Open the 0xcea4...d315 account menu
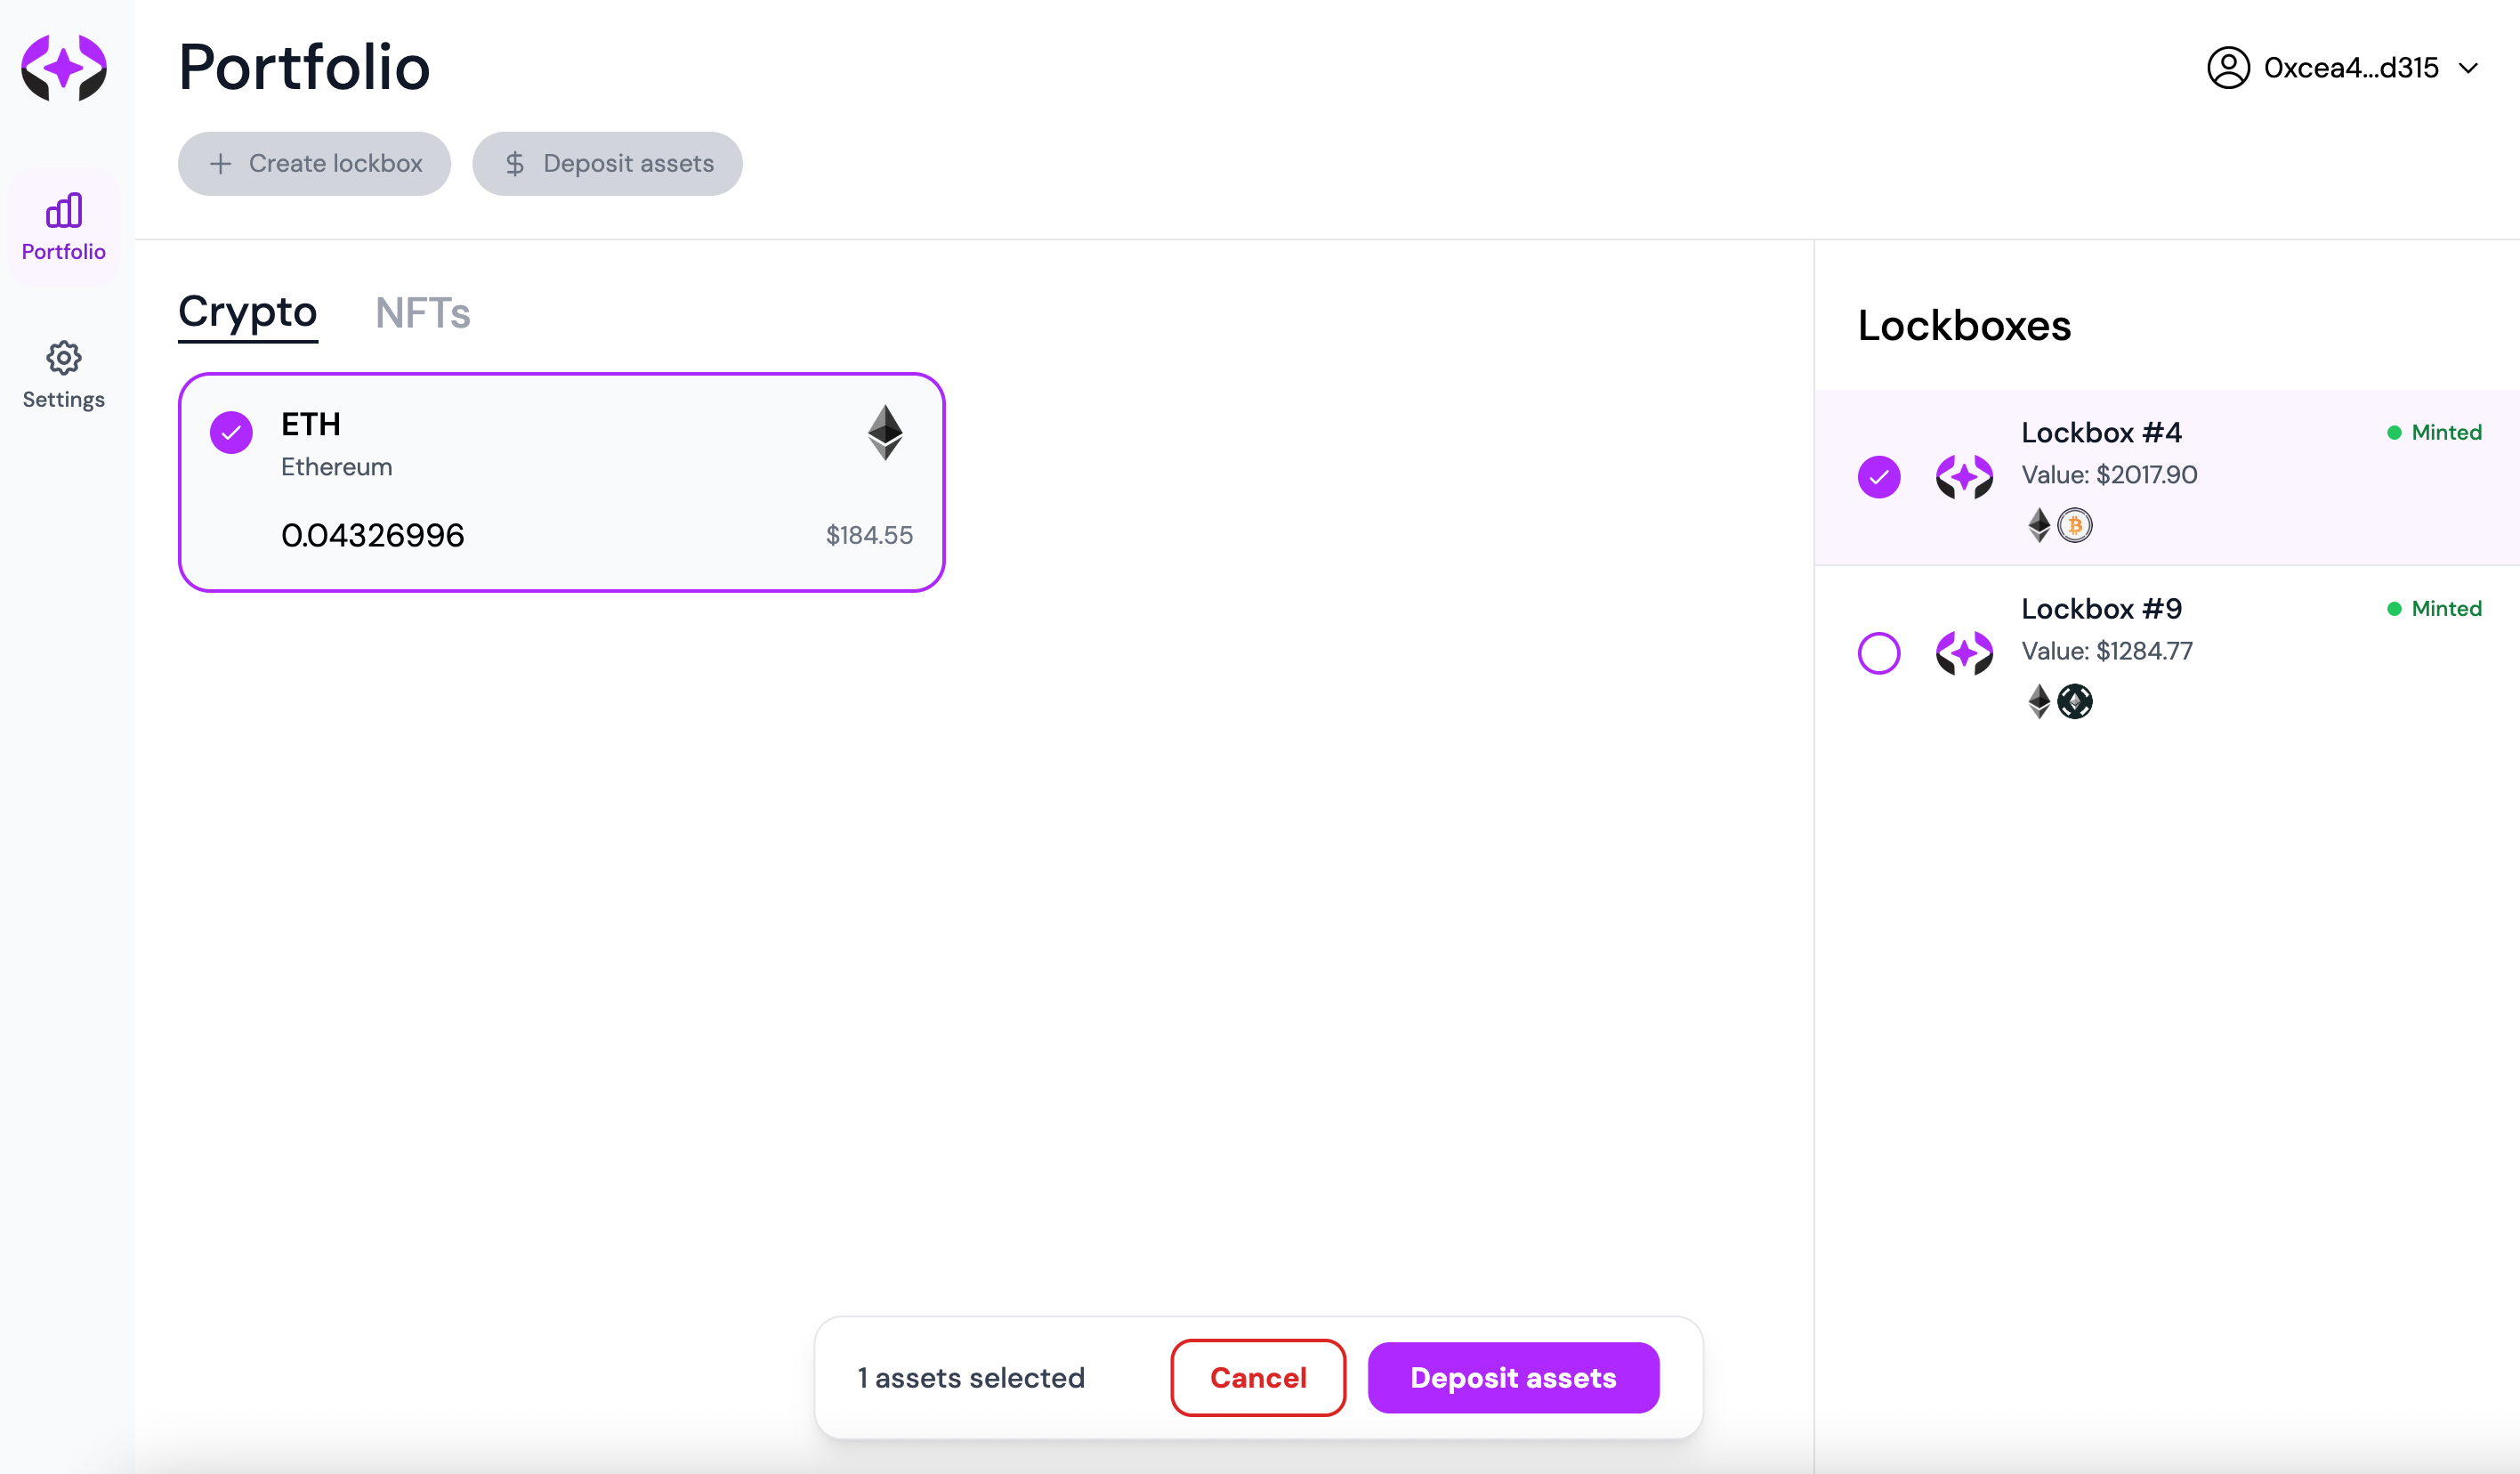The width and height of the screenshot is (2520, 1474). tap(2344, 68)
